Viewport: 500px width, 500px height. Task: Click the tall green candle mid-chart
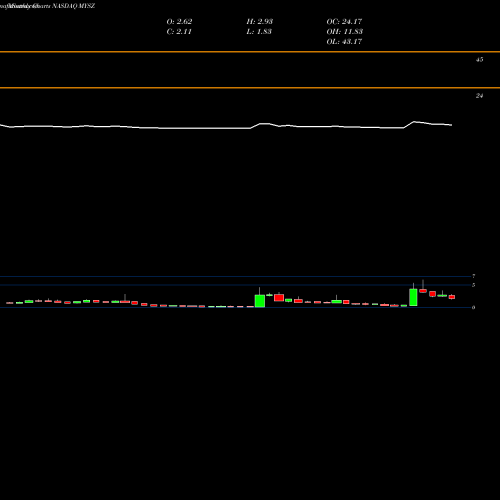(260, 301)
